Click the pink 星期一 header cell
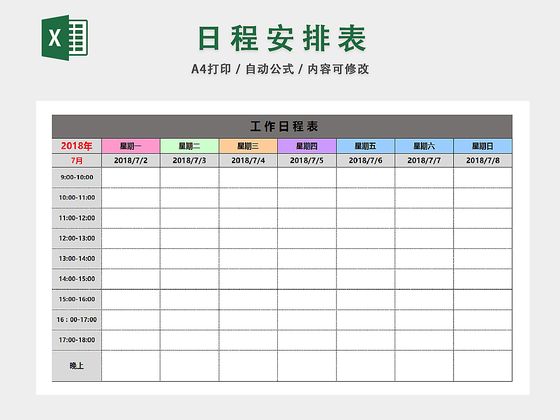Image resolution: width=560 pixels, height=420 pixels. tap(131, 146)
